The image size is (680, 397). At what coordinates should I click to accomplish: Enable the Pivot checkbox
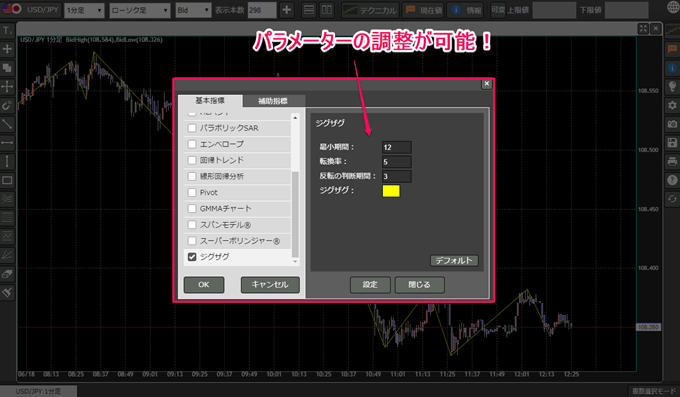click(192, 192)
